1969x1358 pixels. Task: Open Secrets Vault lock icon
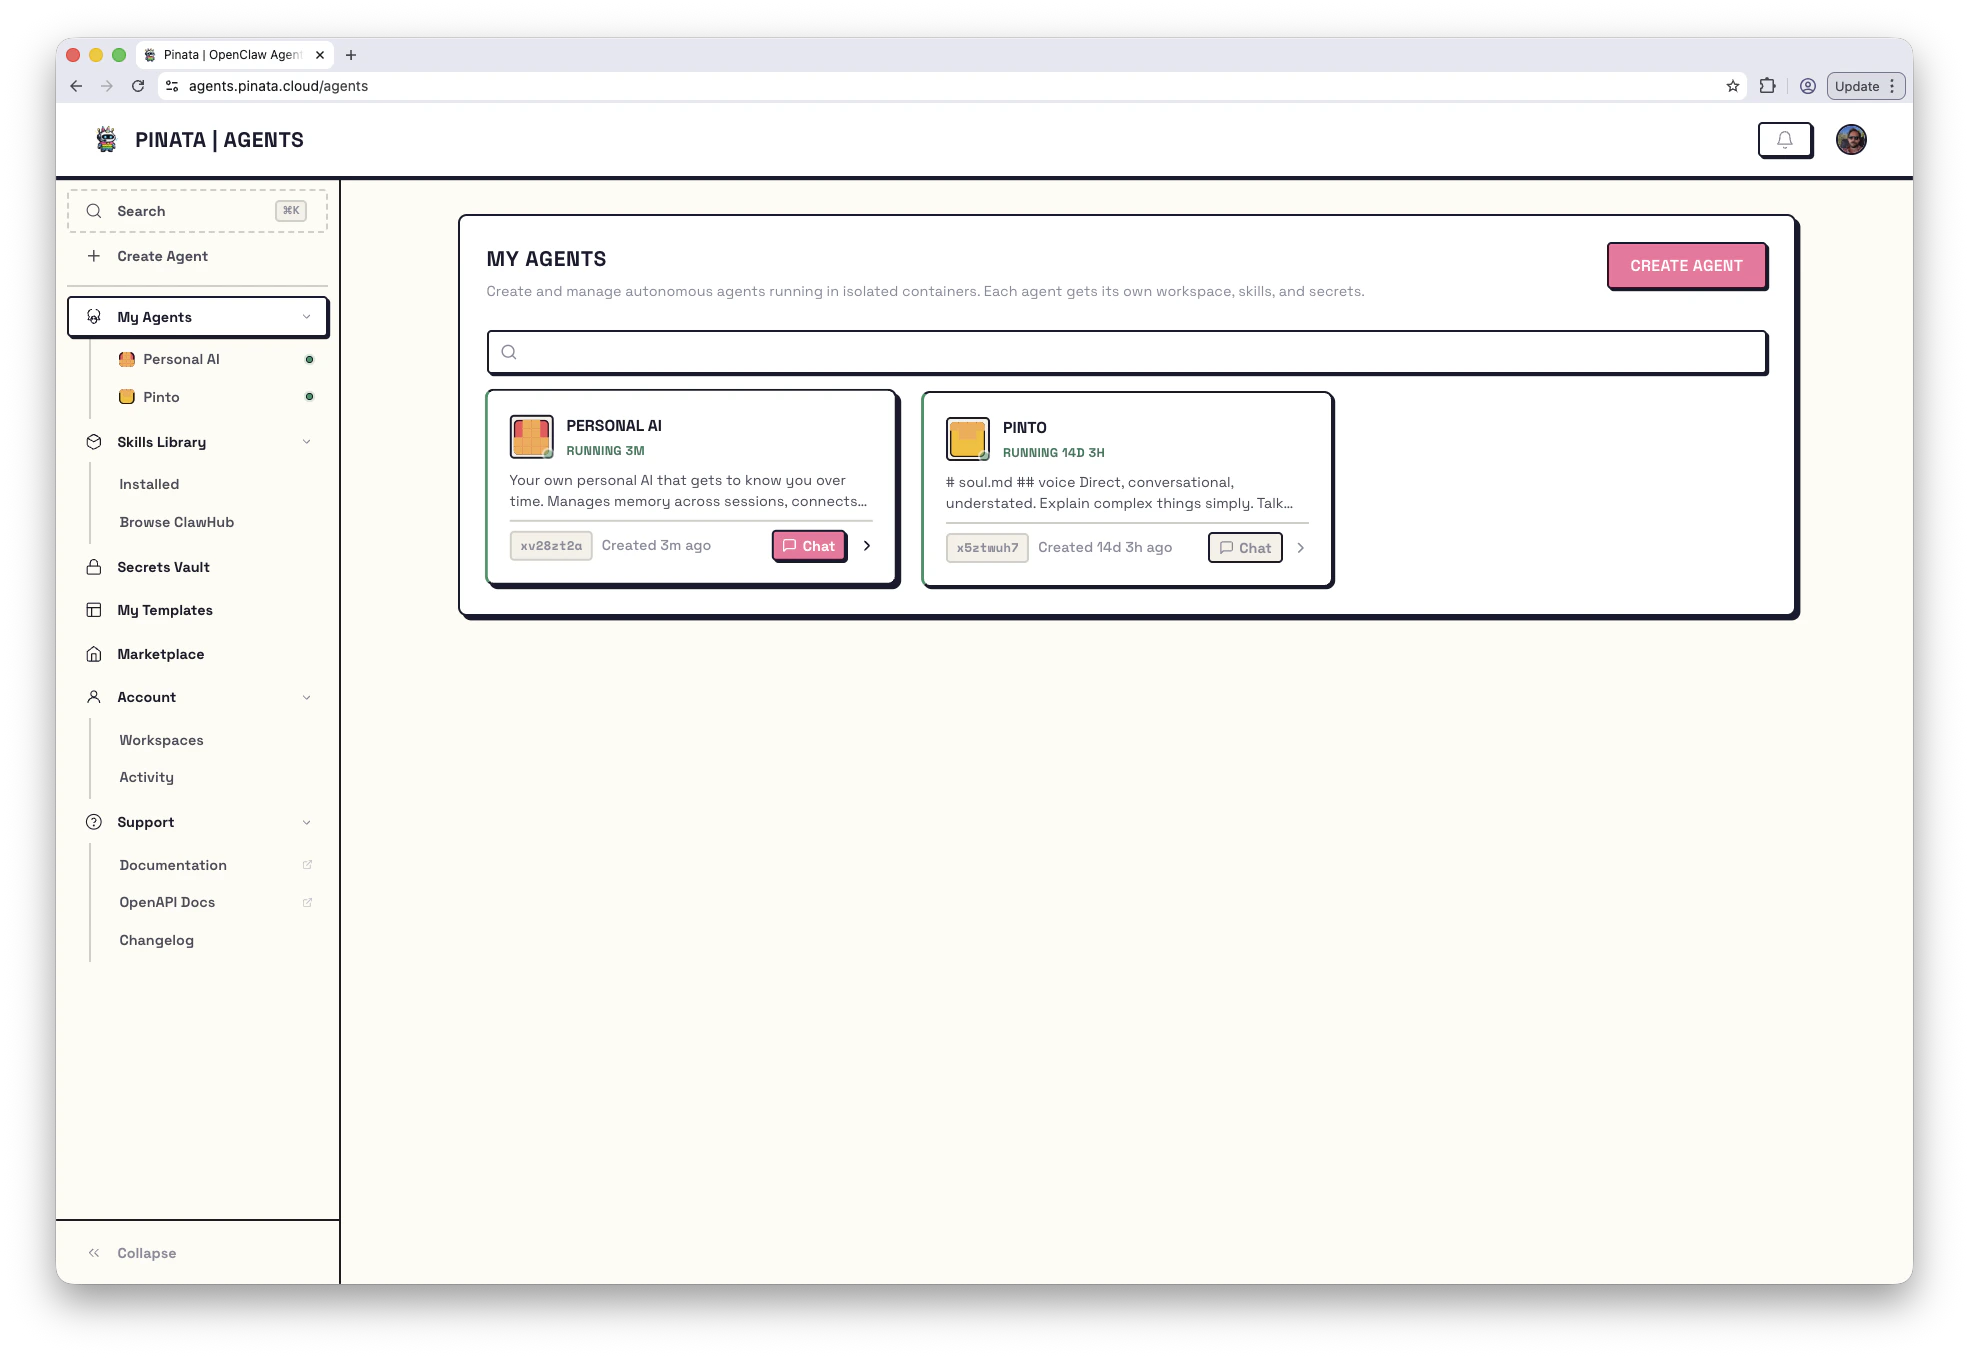(x=94, y=567)
